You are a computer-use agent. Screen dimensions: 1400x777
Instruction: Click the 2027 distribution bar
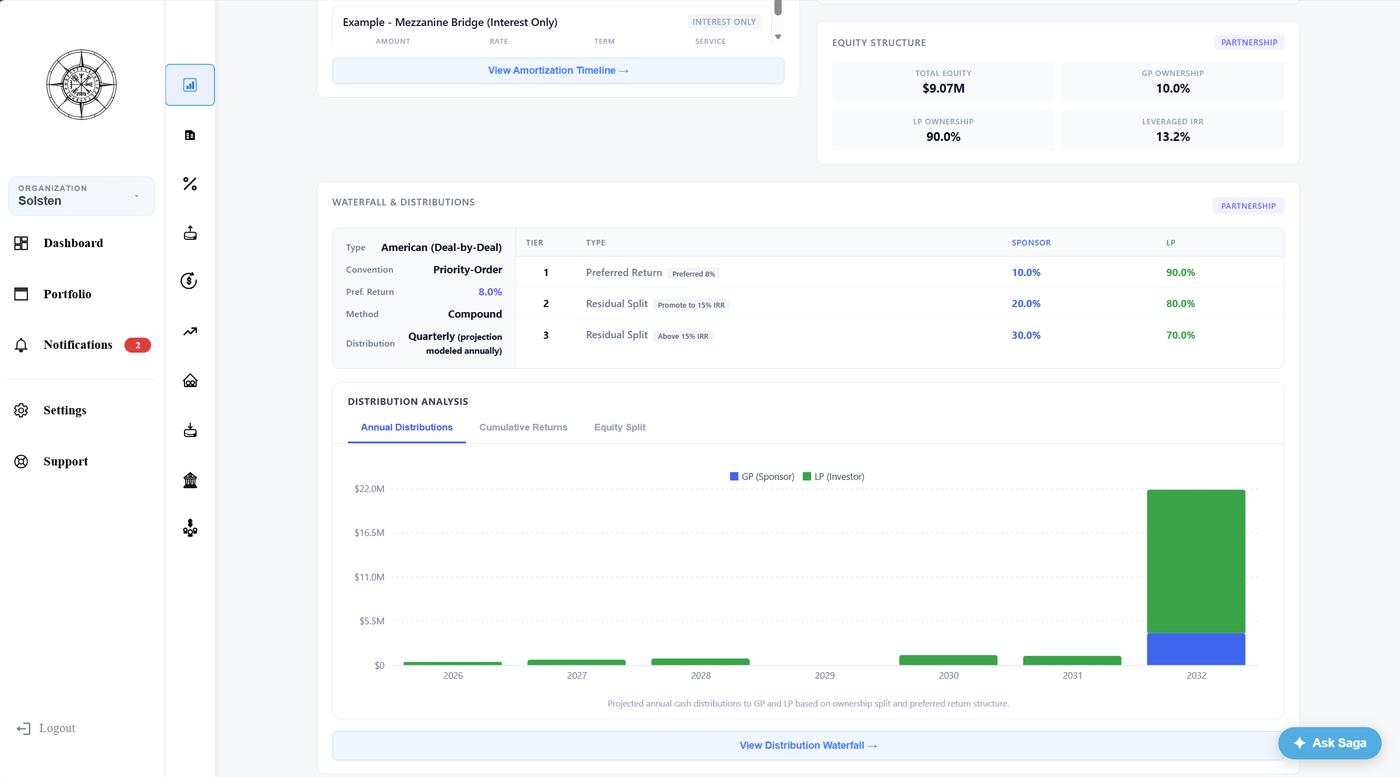point(576,662)
